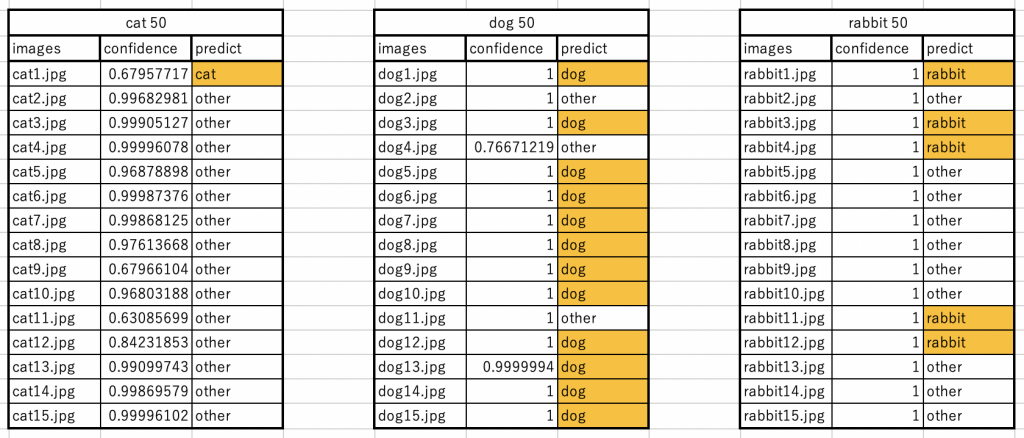Image resolution: width=1024 pixels, height=438 pixels.
Task: Select the orange 'dog' cell for dog1.jpg
Action: [602, 73]
